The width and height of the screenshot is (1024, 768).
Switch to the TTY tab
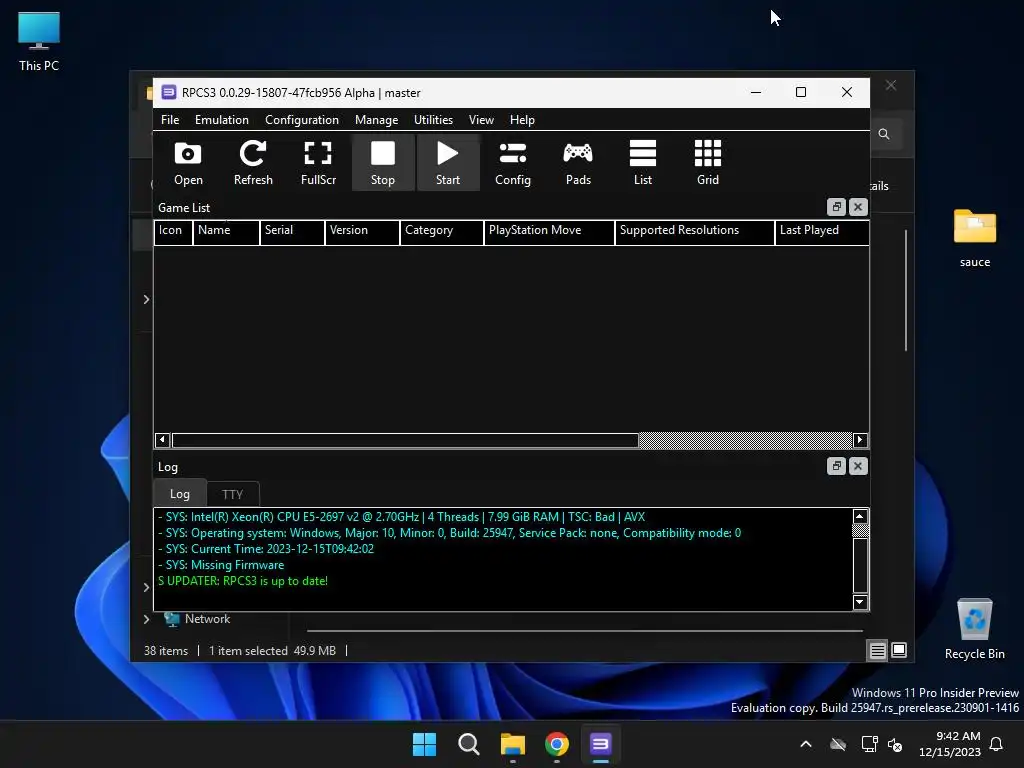232,494
